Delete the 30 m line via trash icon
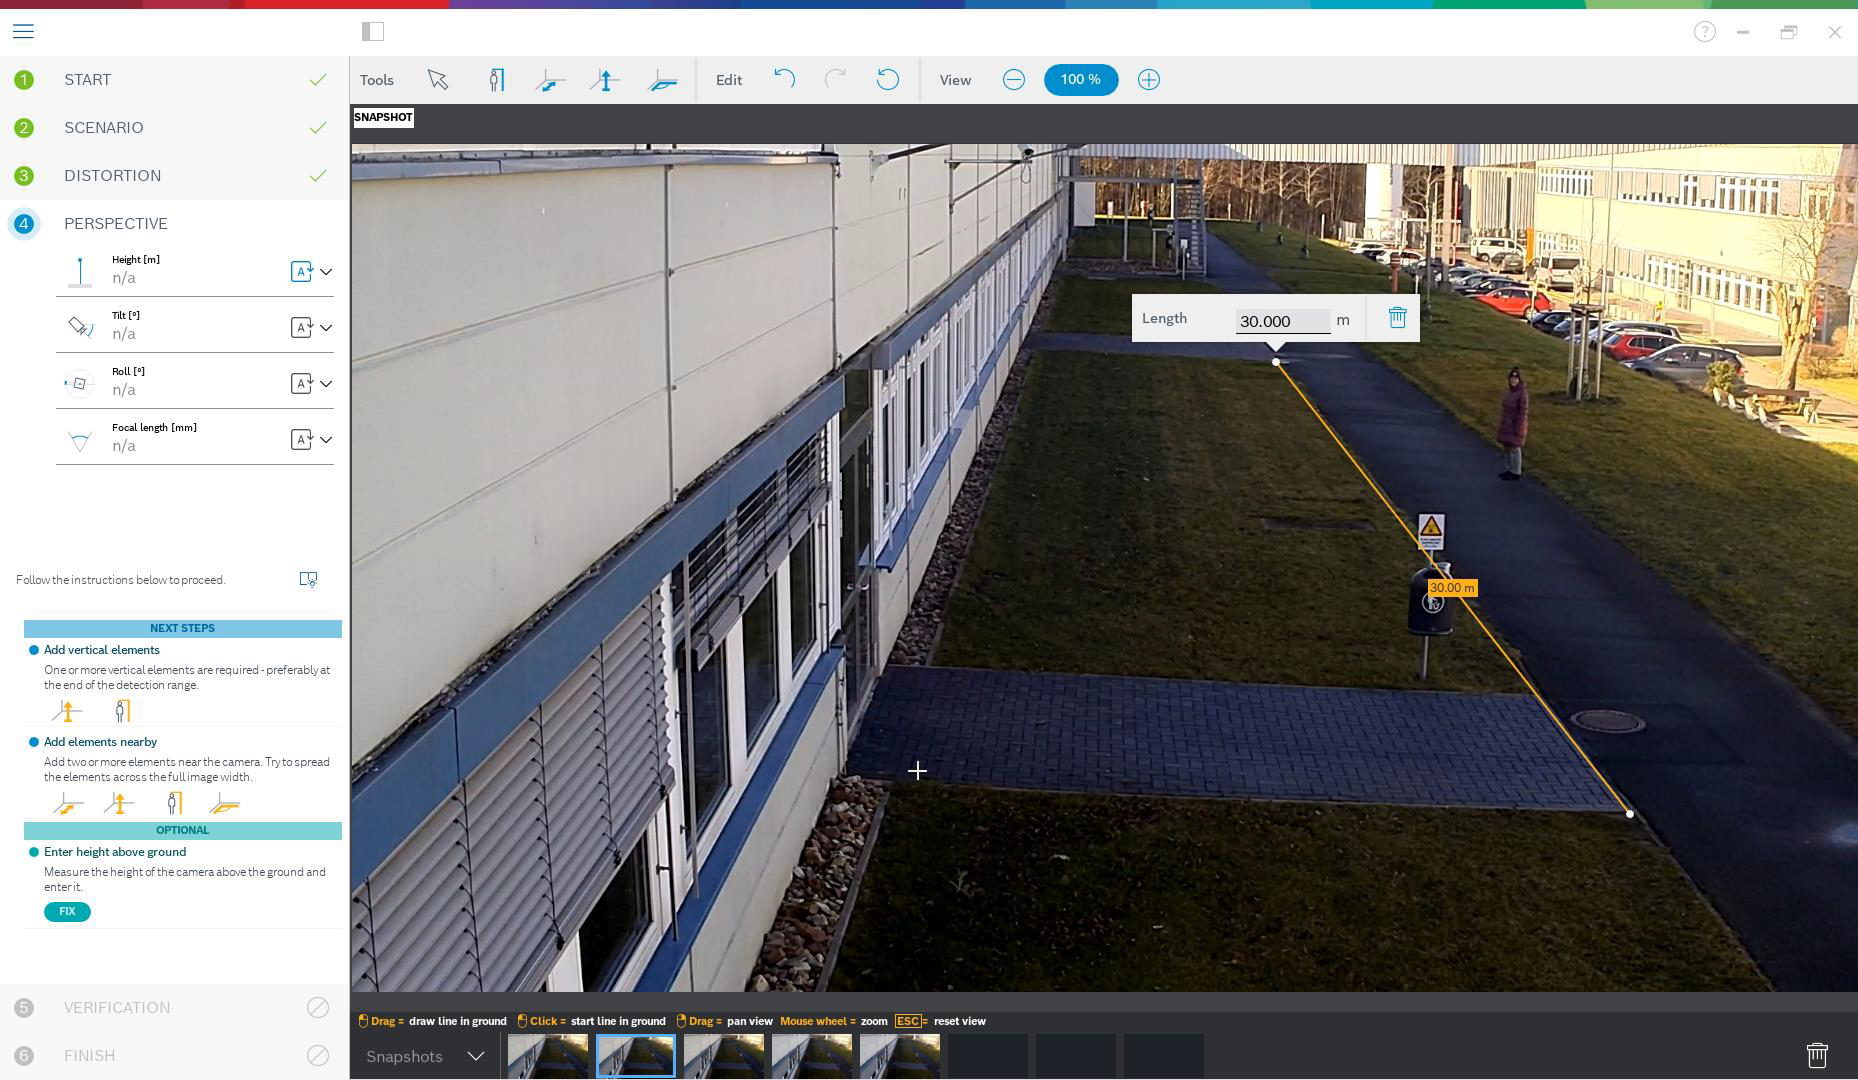 click(1397, 318)
